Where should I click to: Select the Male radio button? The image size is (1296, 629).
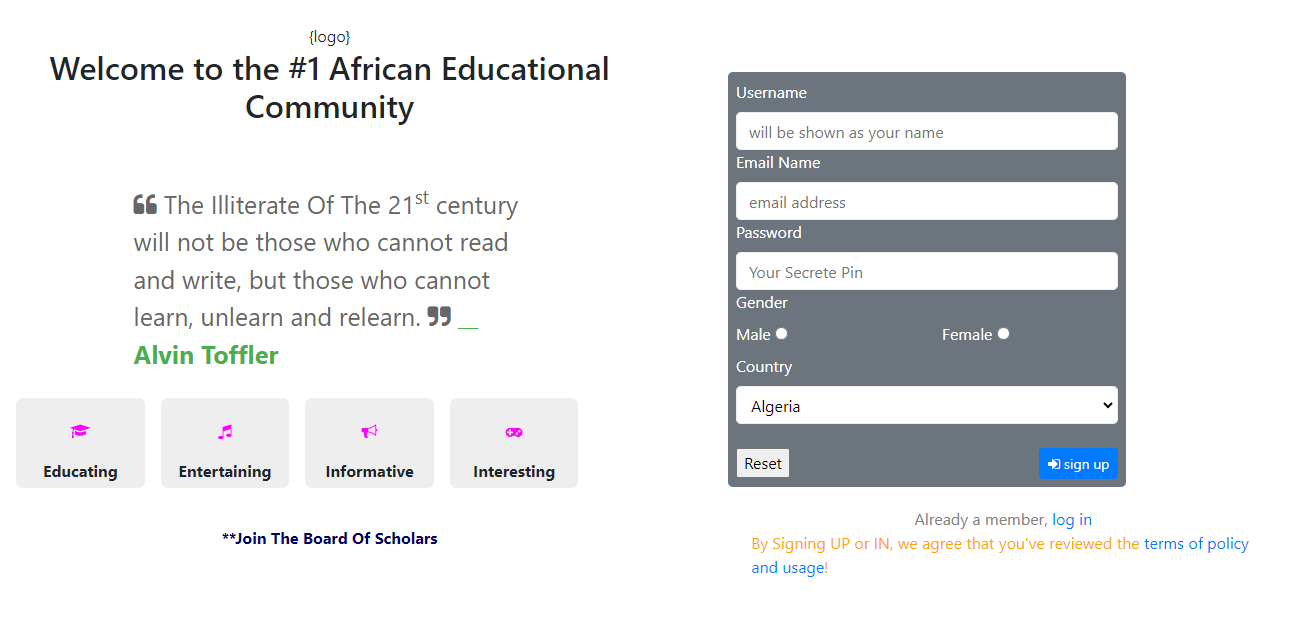782,334
